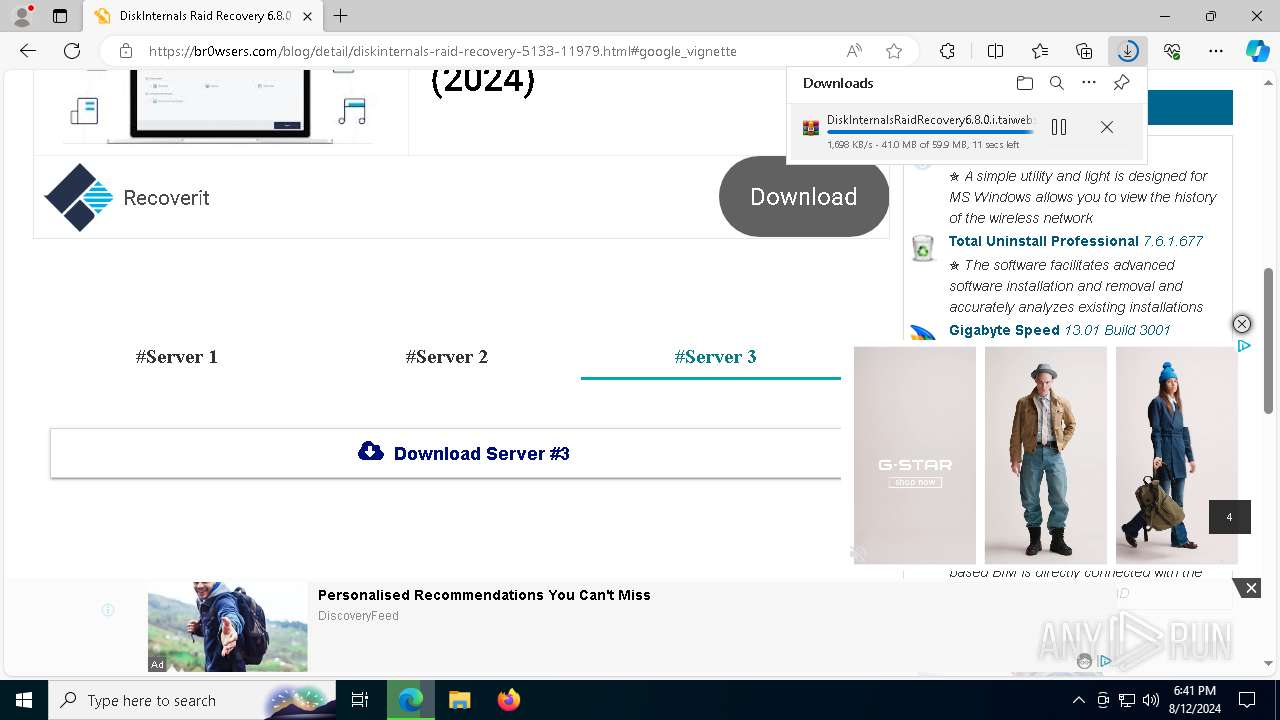Click the download progress bar

pos(930,132)
